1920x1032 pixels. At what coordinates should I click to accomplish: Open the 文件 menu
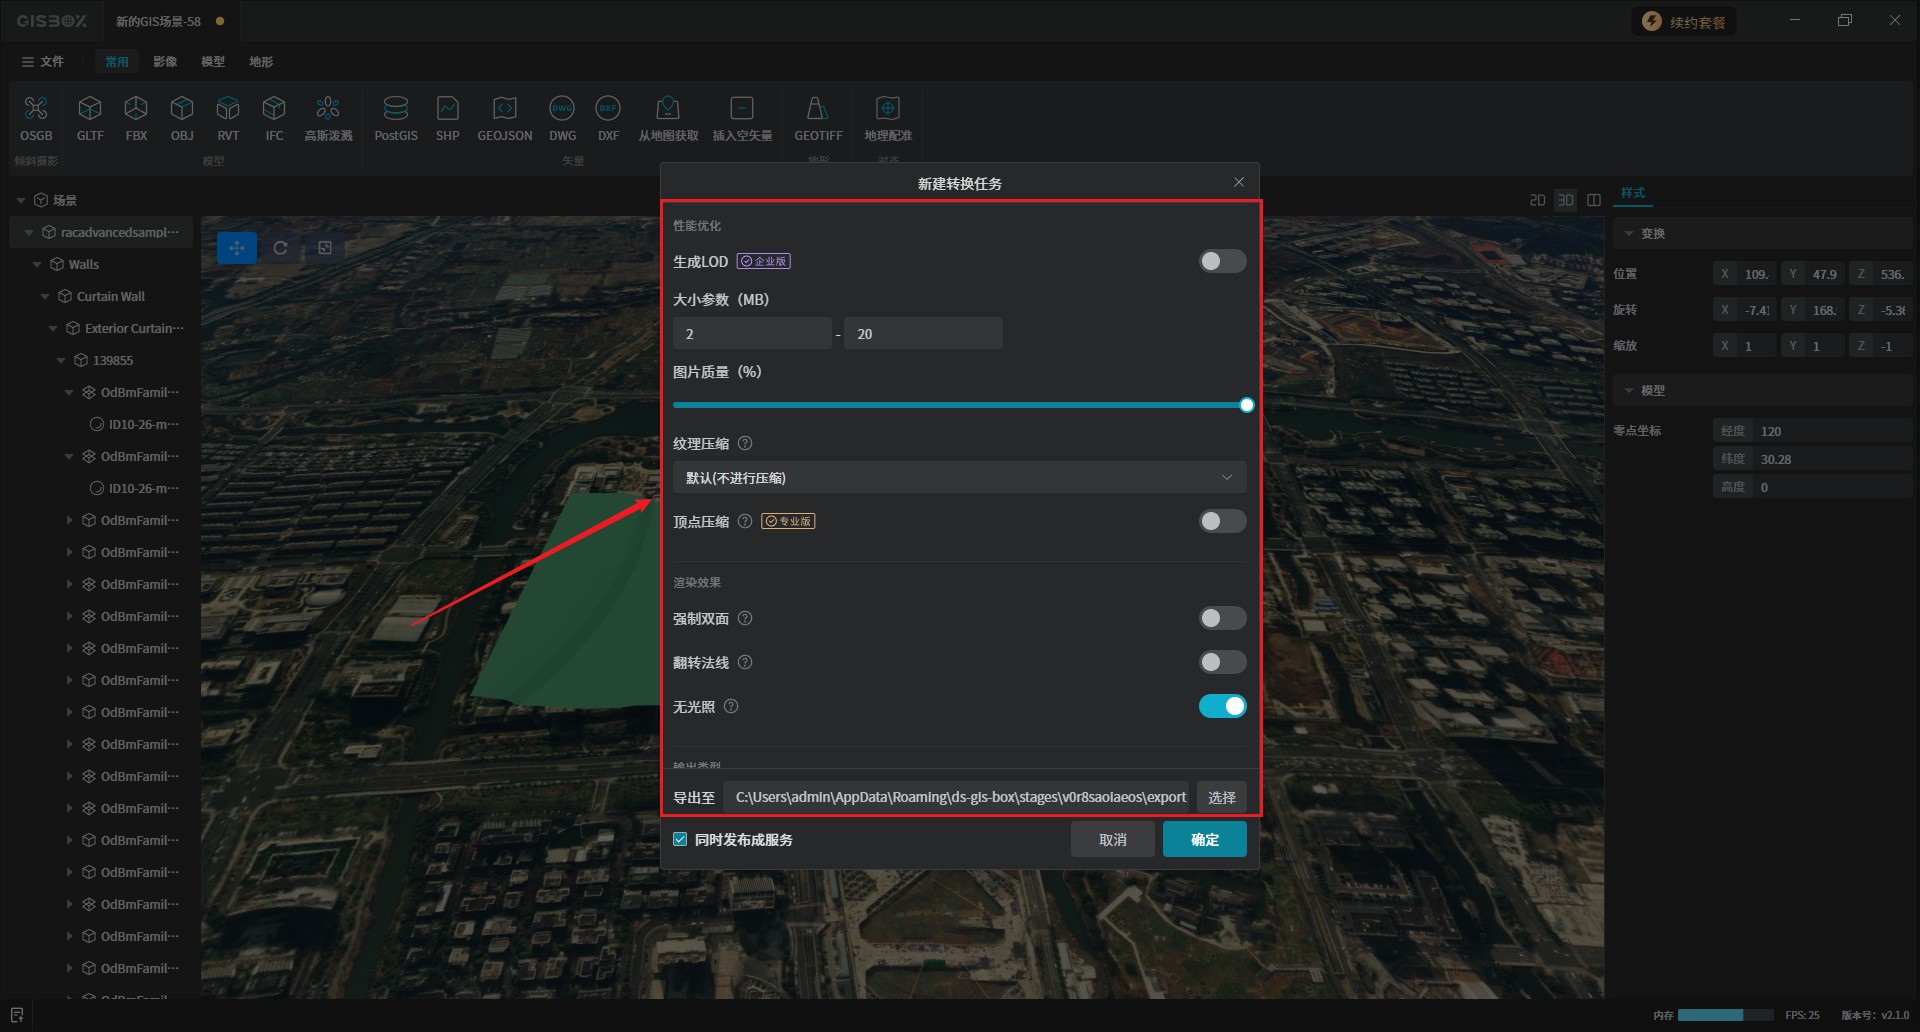pos(43,62)
